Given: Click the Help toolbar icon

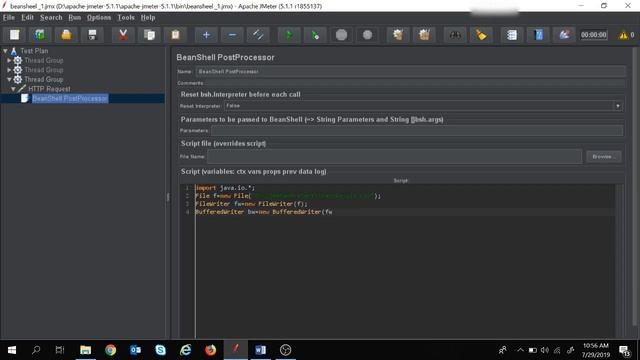Looking at the screenshot, I should (x=538, y=35).
